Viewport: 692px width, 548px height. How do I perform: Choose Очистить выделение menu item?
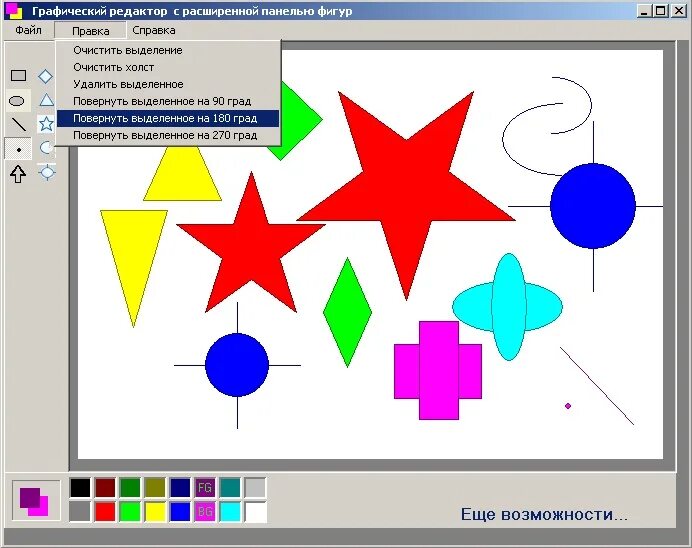pos(168,50)
